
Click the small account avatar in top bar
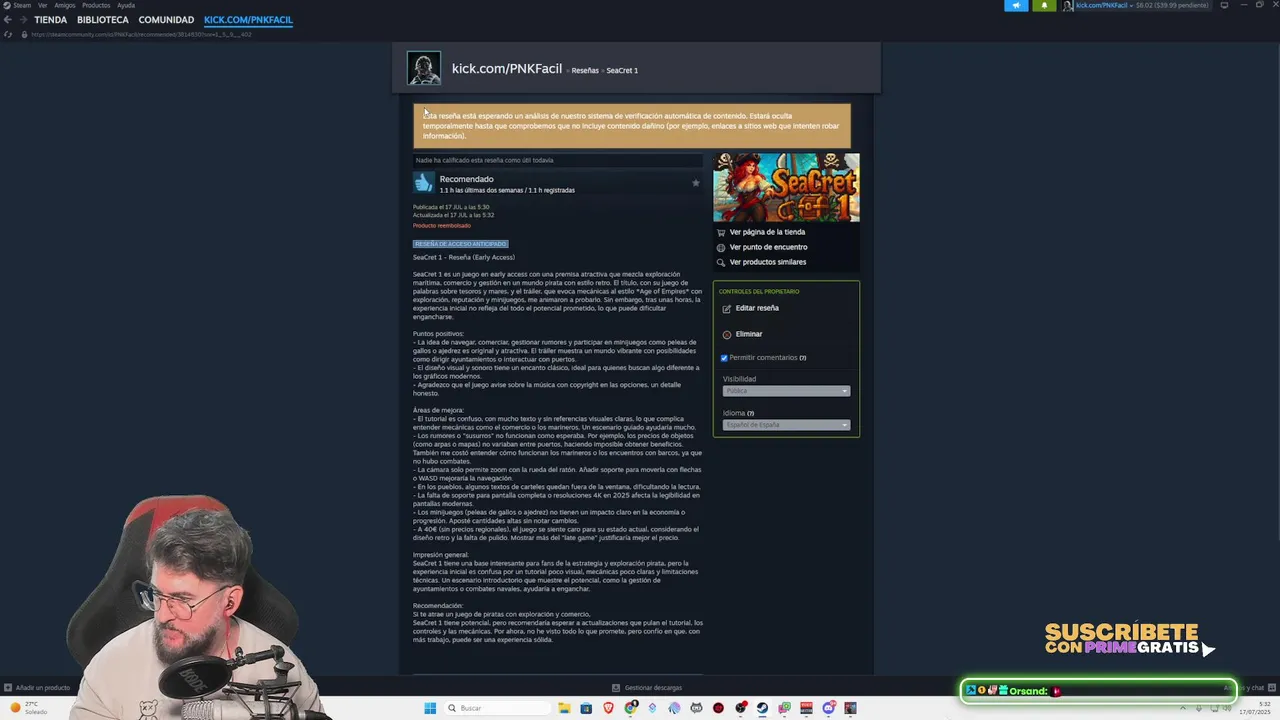coord(1068,5)
